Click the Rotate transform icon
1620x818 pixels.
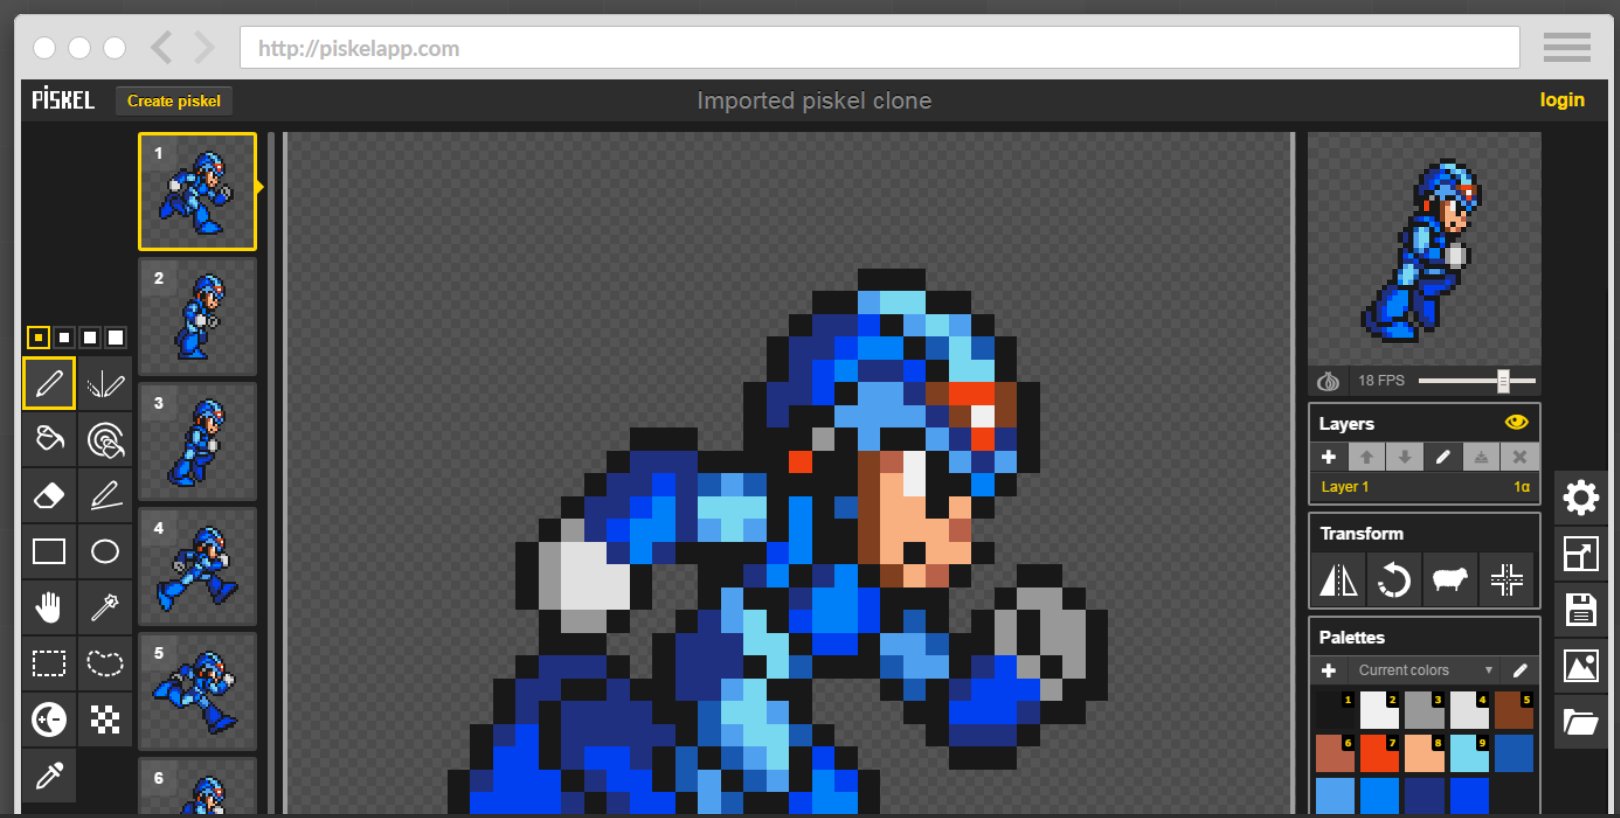[x=1394, y=580]
